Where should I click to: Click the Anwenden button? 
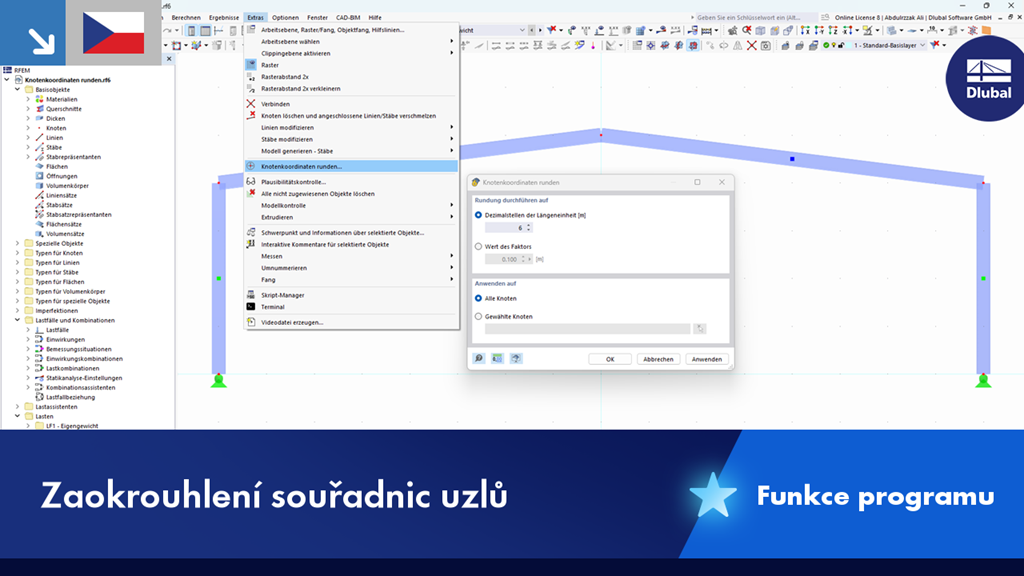click(707, 359)
